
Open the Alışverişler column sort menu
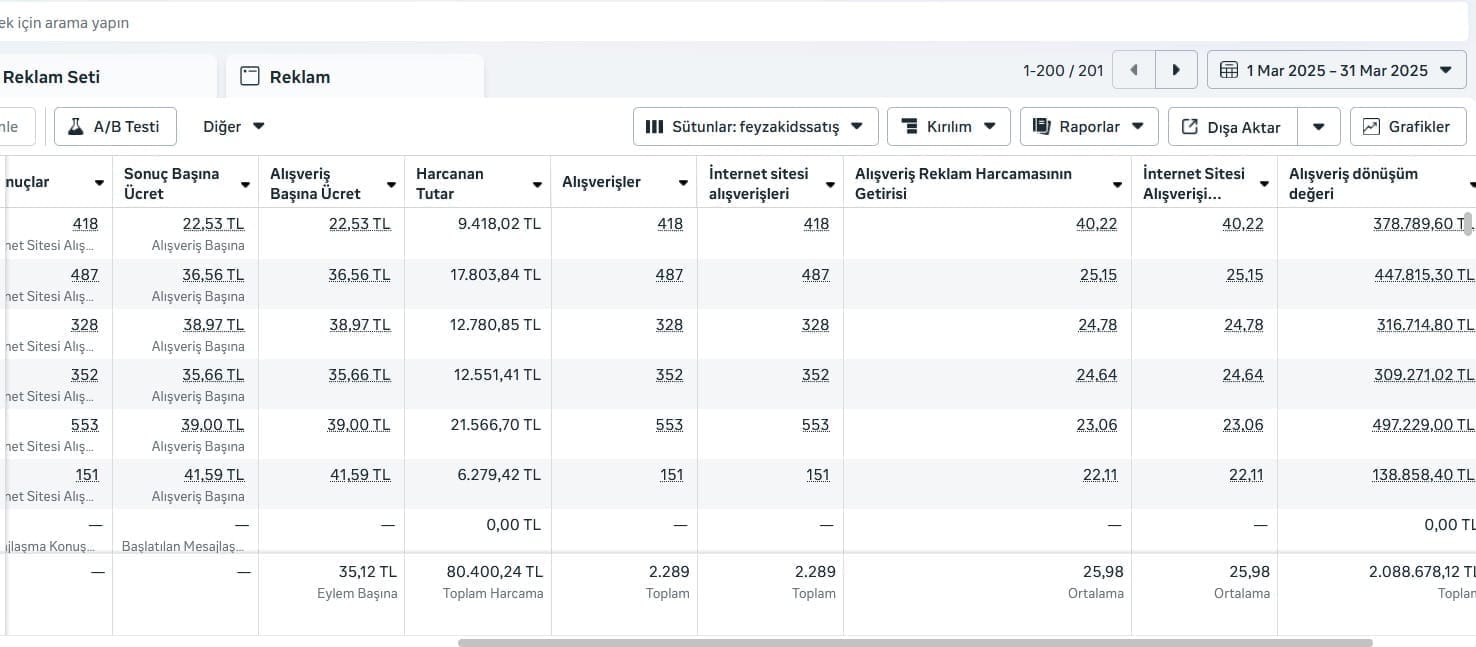click(683, 183)
